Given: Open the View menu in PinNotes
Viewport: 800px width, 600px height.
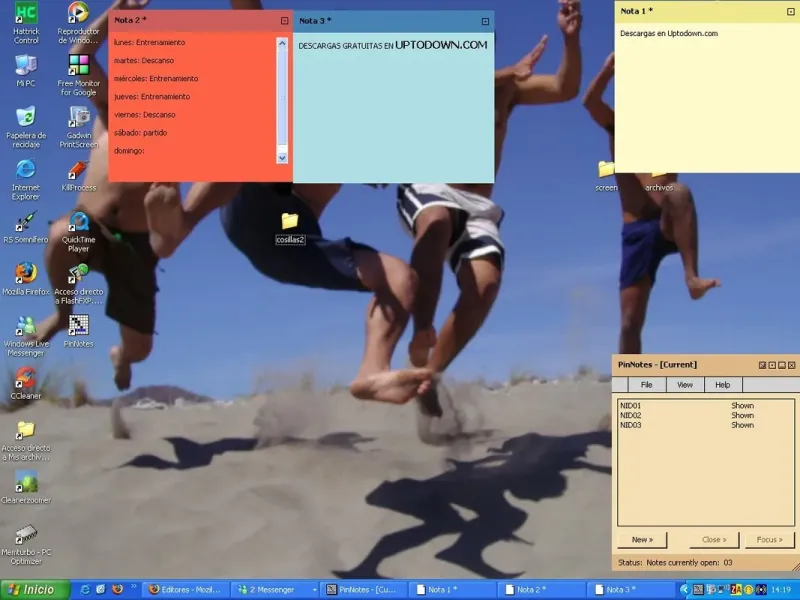Looking at the screenshot, I should [x=685, y=385].
